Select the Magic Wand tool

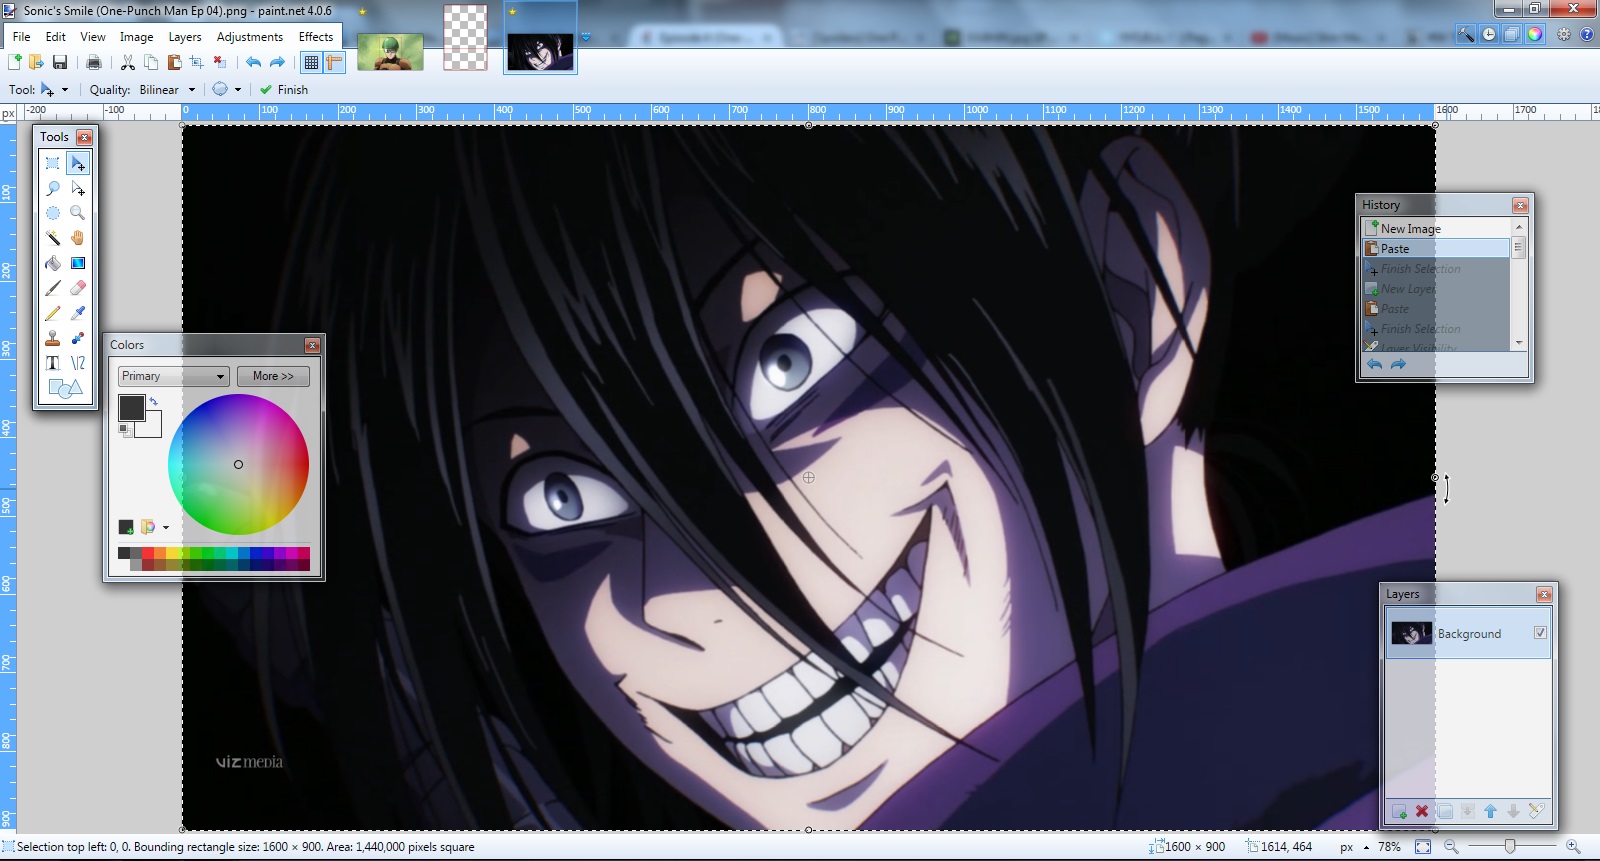coord(53,238)
